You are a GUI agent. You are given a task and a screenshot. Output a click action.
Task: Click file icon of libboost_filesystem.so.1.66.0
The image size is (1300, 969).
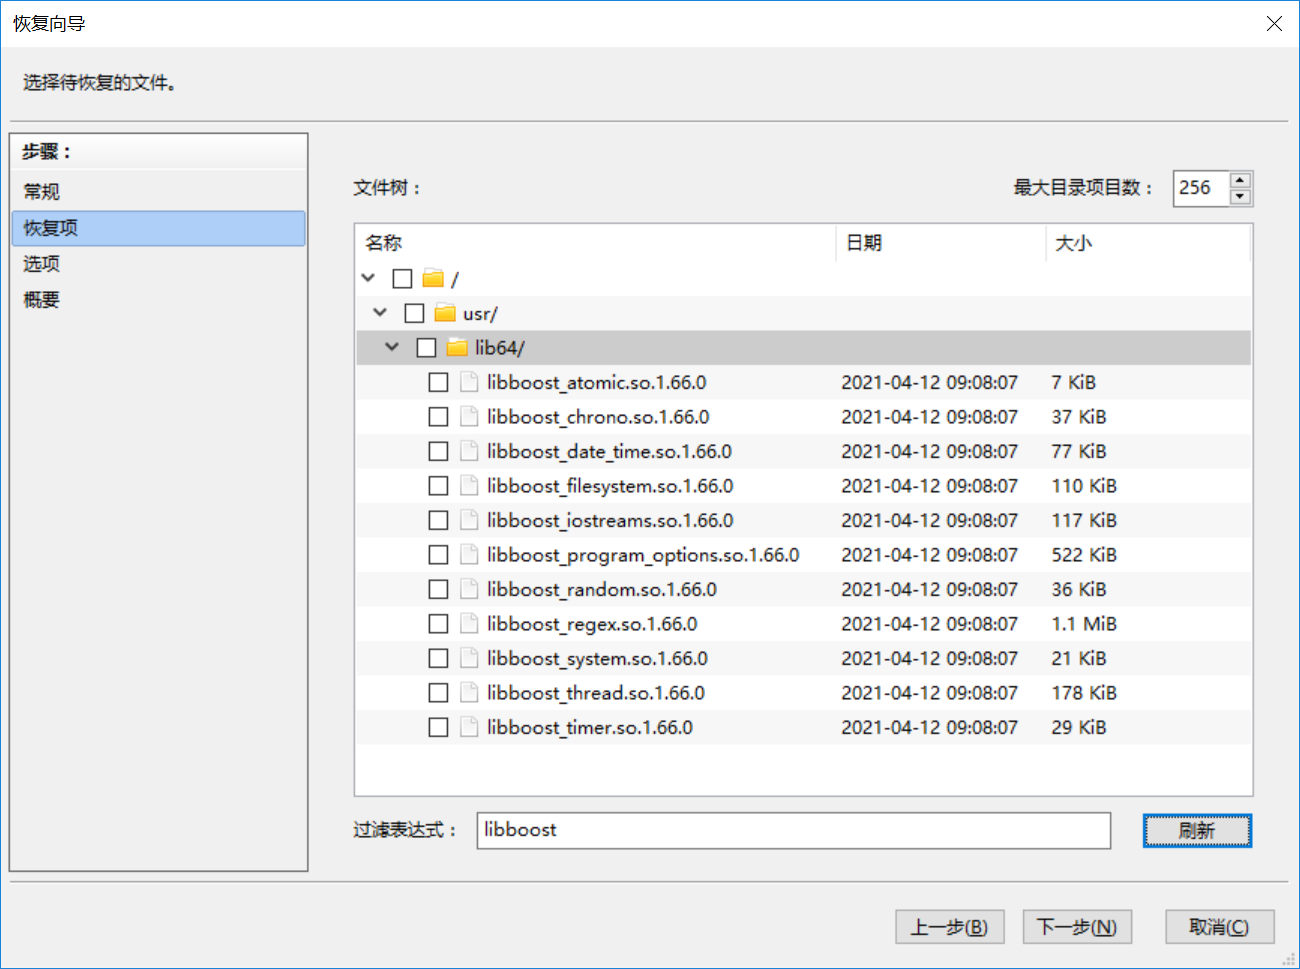[x=469, y=486]
